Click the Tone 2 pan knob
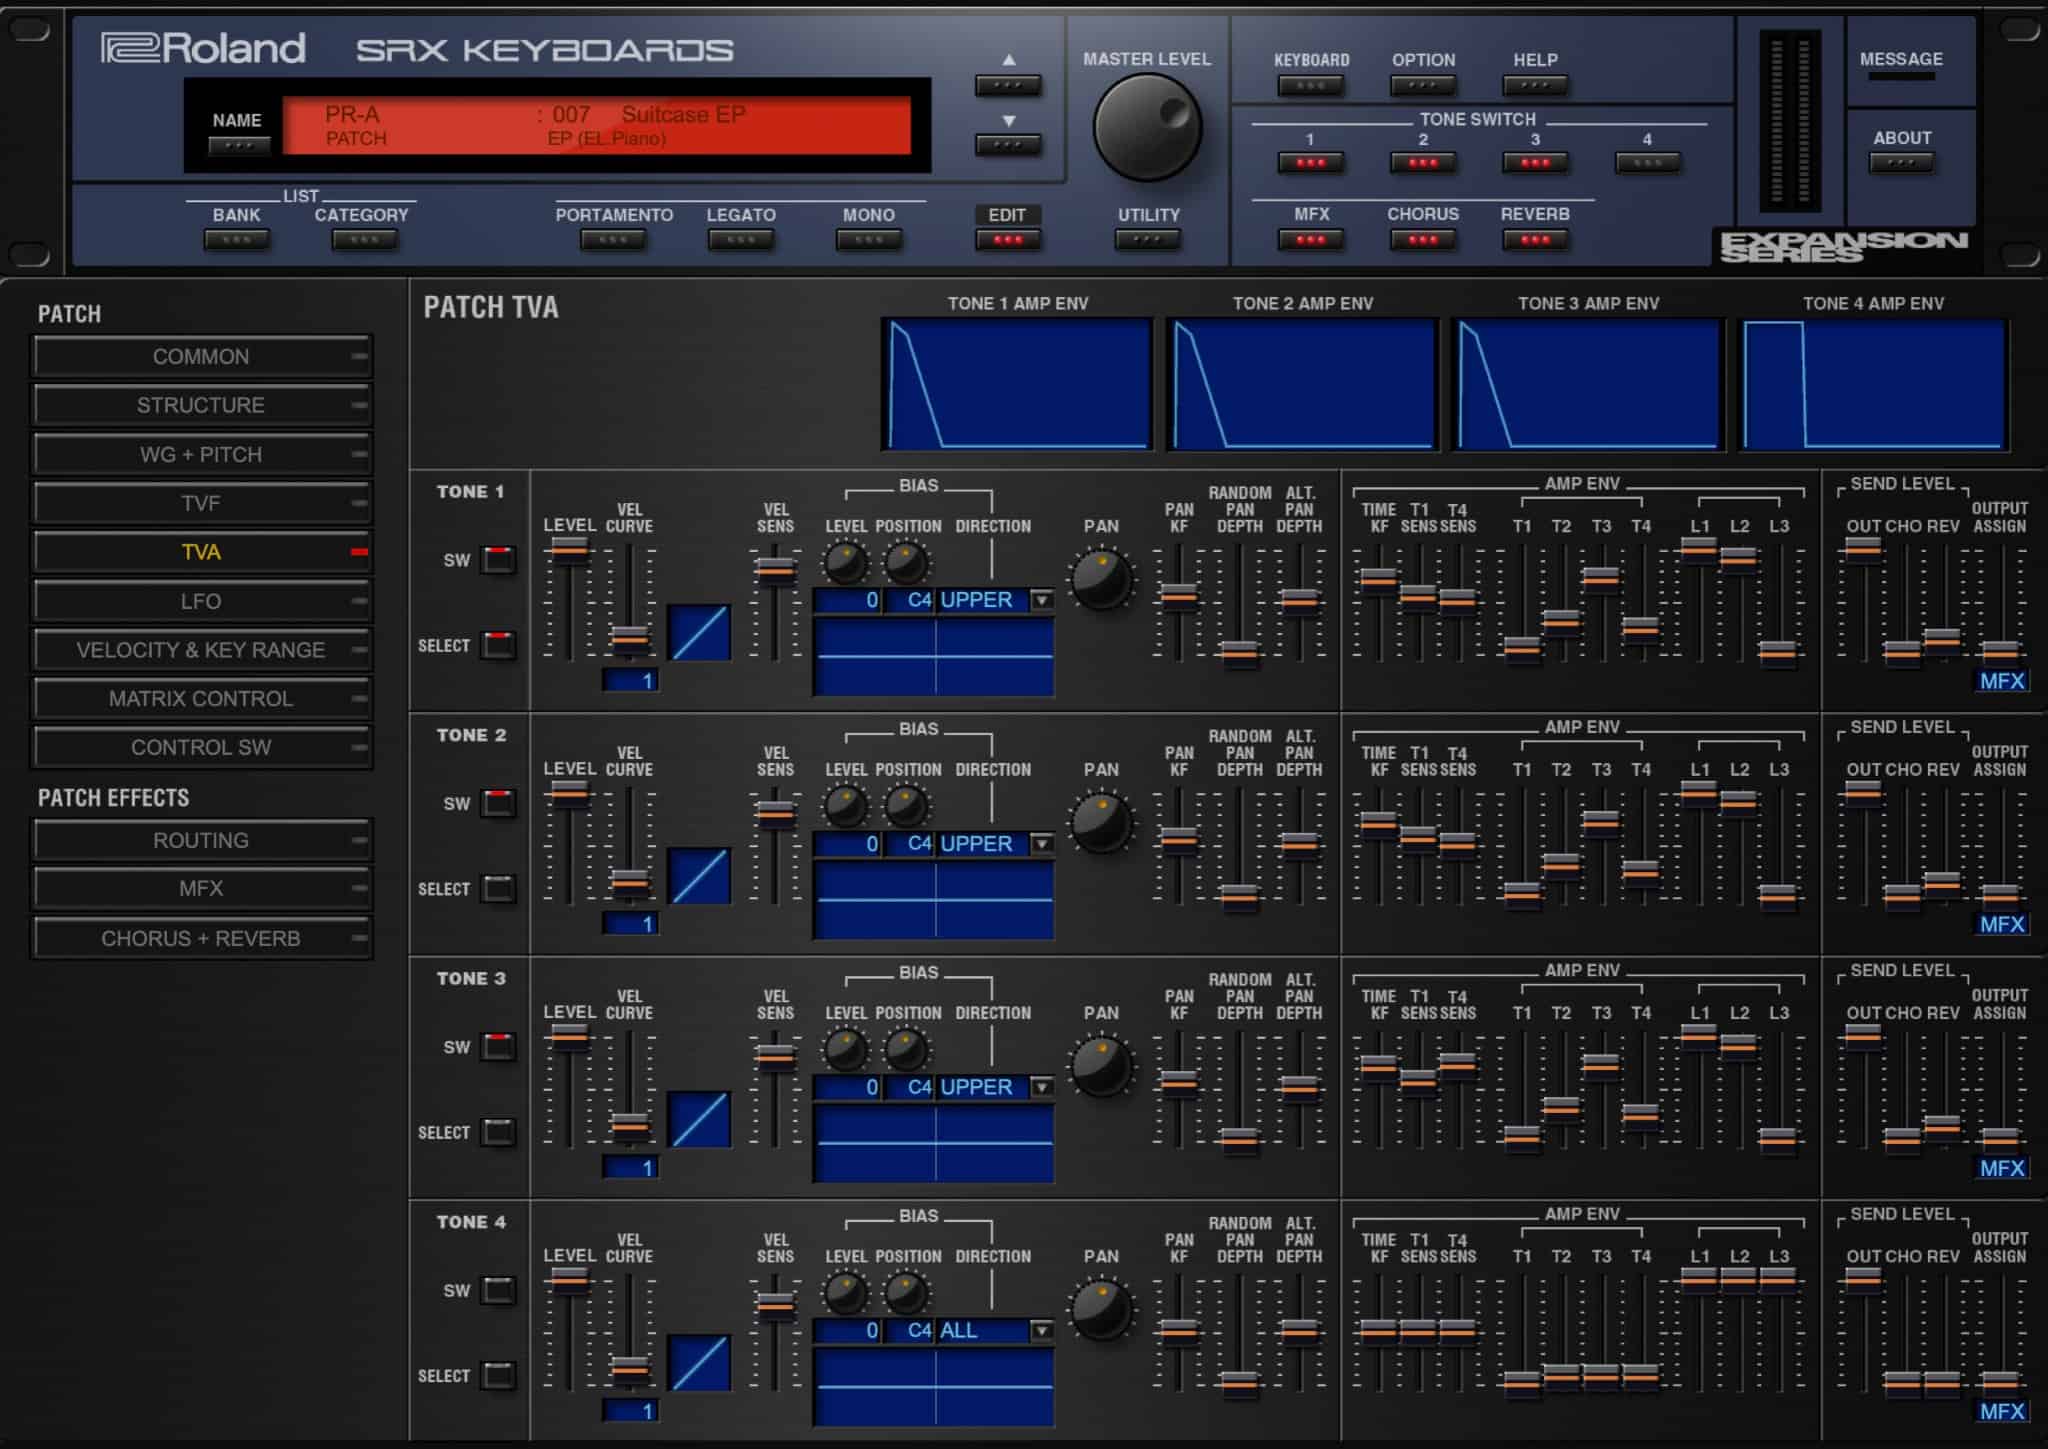Viewport: 2048px width, 1449px height. [x=1102, y=822]
